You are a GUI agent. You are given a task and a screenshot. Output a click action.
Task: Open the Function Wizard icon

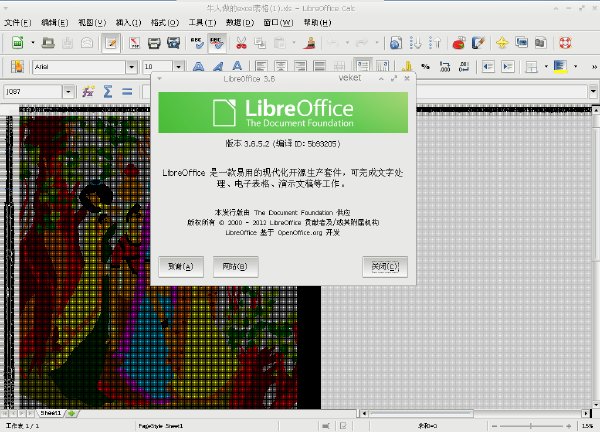pyautogui.click(x=88, y=91)
